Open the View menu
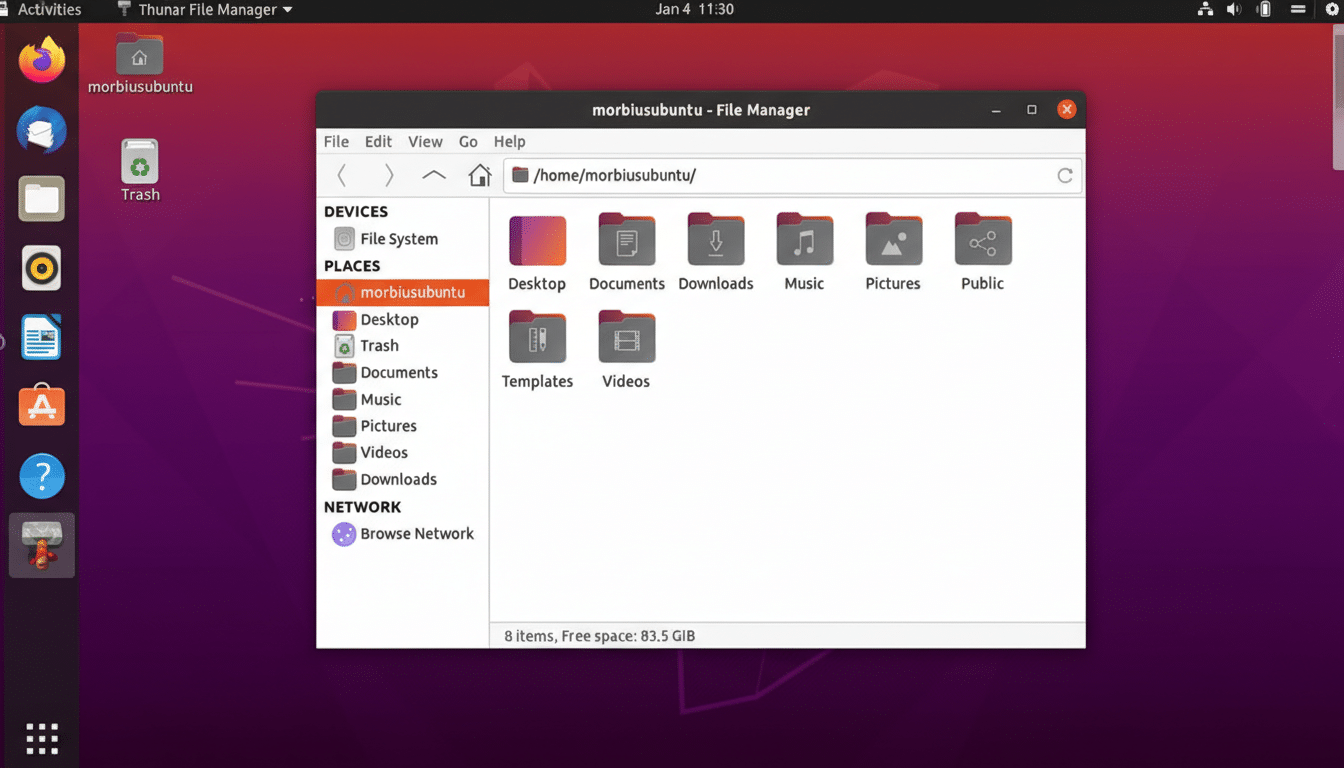Viewport: 1344px width, 768px height. (x=425, y=141)
